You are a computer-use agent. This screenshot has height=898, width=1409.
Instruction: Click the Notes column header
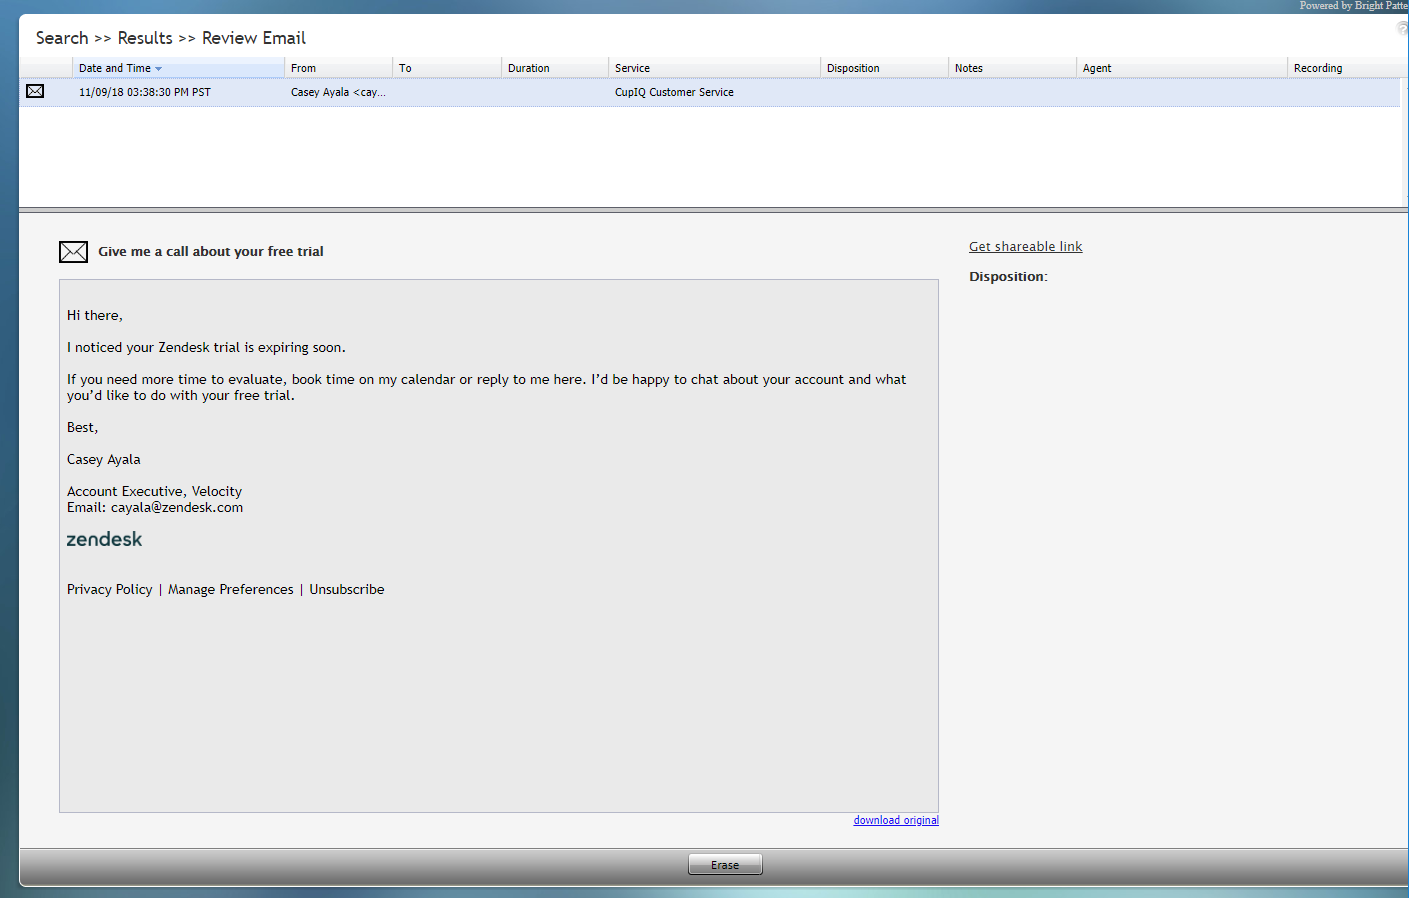pyautogui.click(x=1012, y=68)
